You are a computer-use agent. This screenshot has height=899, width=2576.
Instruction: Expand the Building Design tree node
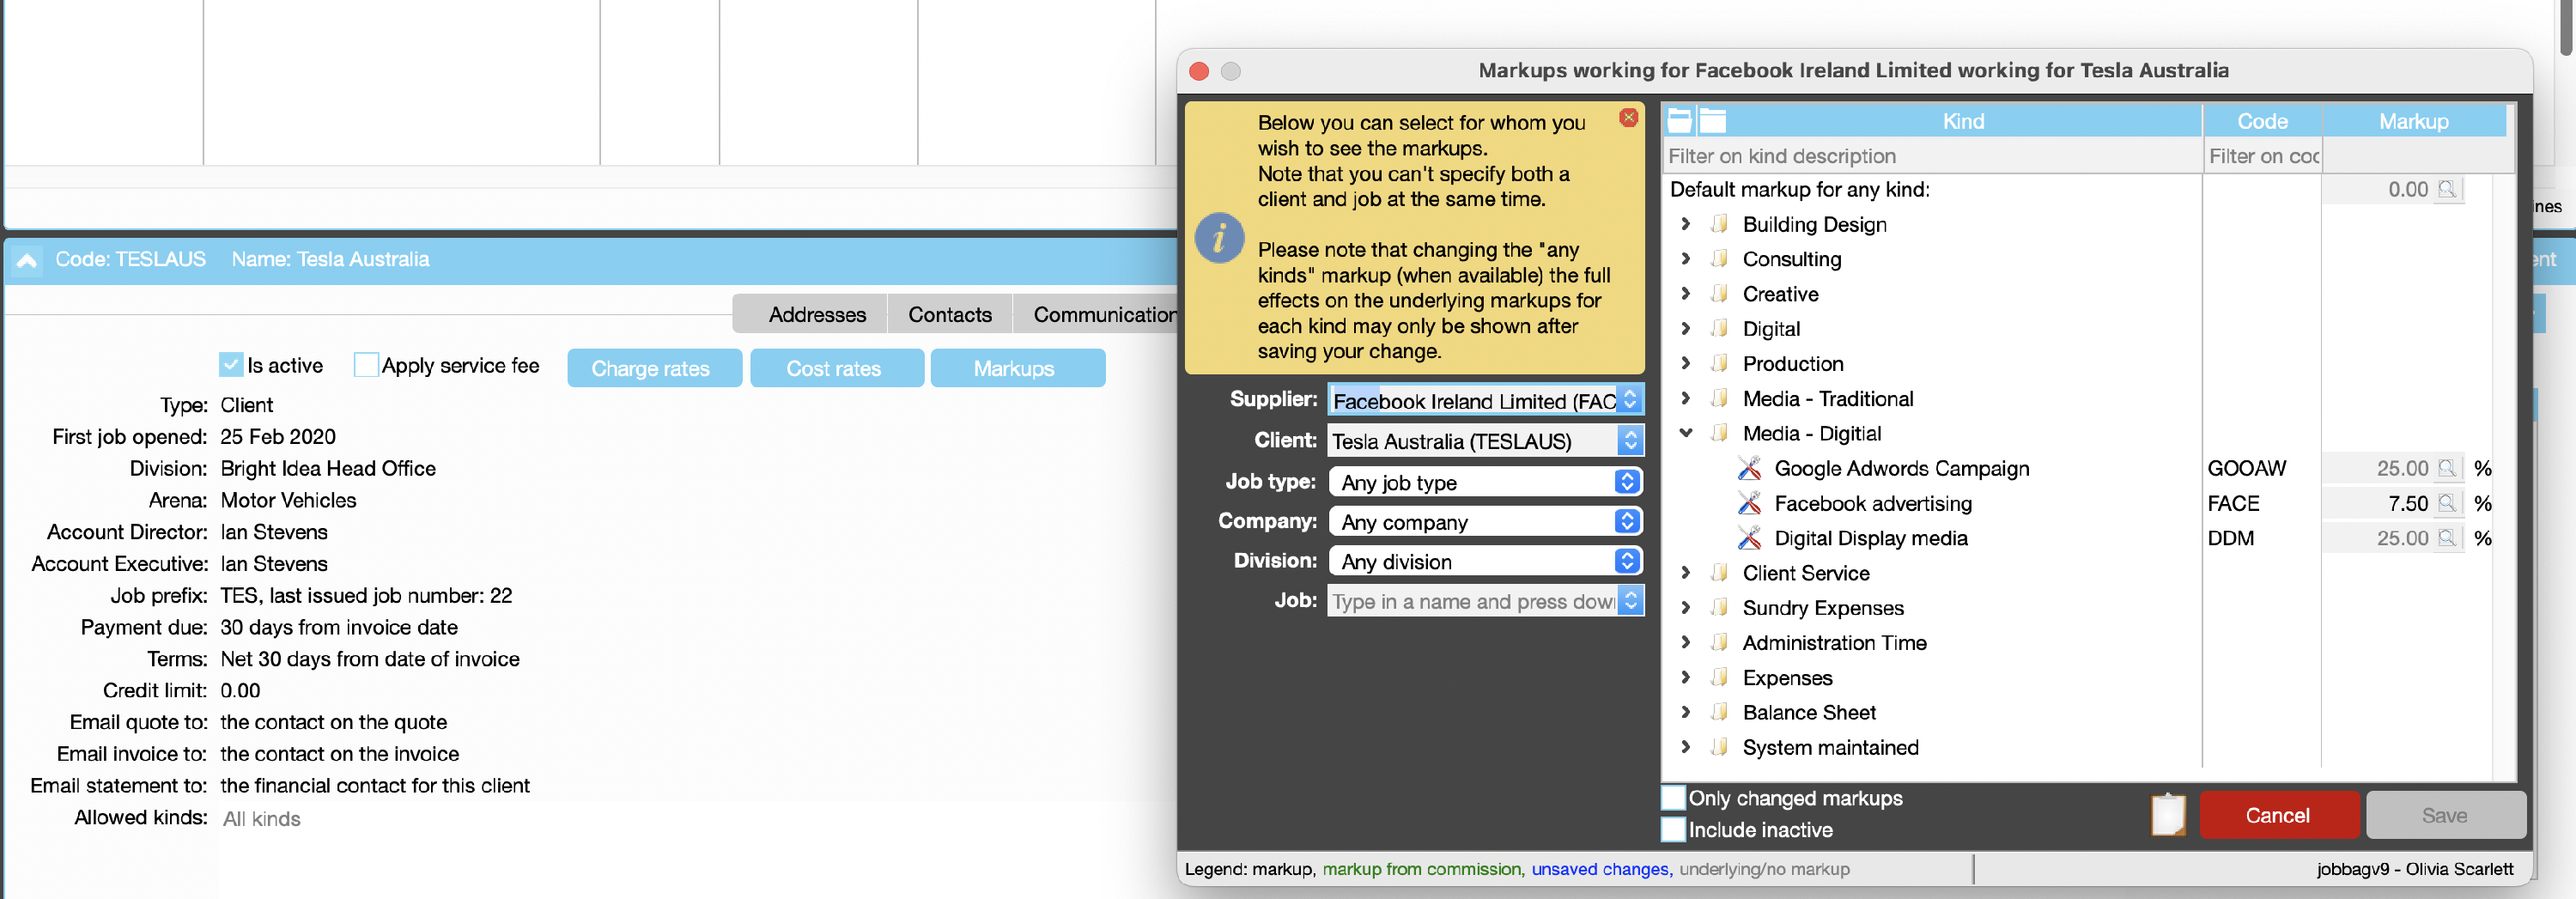(1686, 224)
